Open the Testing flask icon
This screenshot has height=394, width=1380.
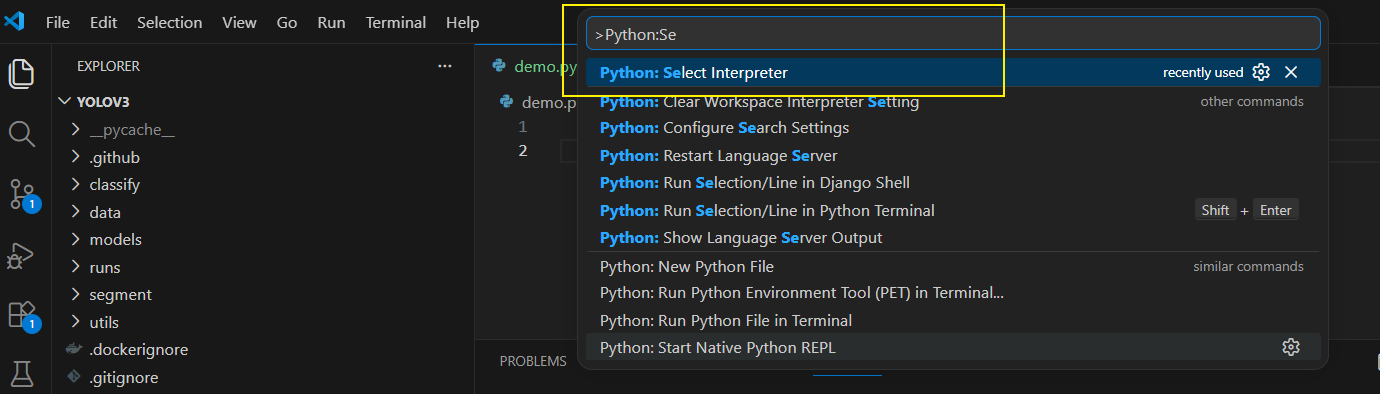pos(22,374)
